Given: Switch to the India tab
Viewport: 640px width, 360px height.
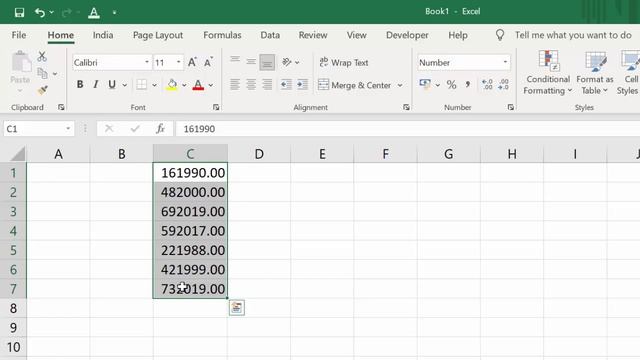Looking at the screenshot, I should pos(103,35).
